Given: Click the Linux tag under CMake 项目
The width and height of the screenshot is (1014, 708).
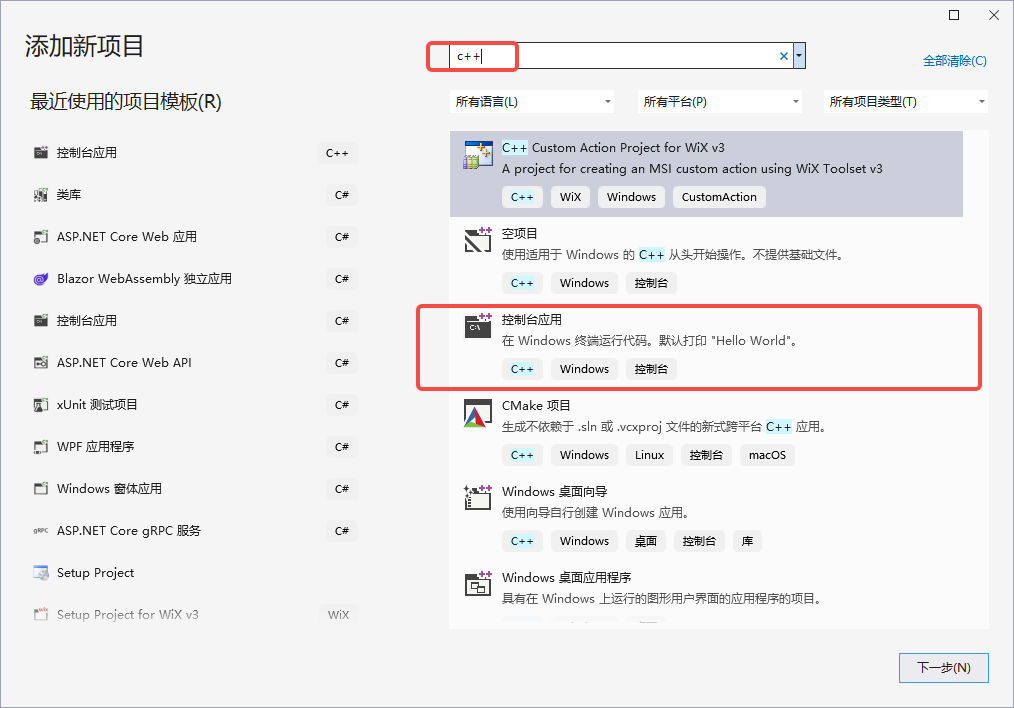Looking at the screenshot, I should [649, 455].
